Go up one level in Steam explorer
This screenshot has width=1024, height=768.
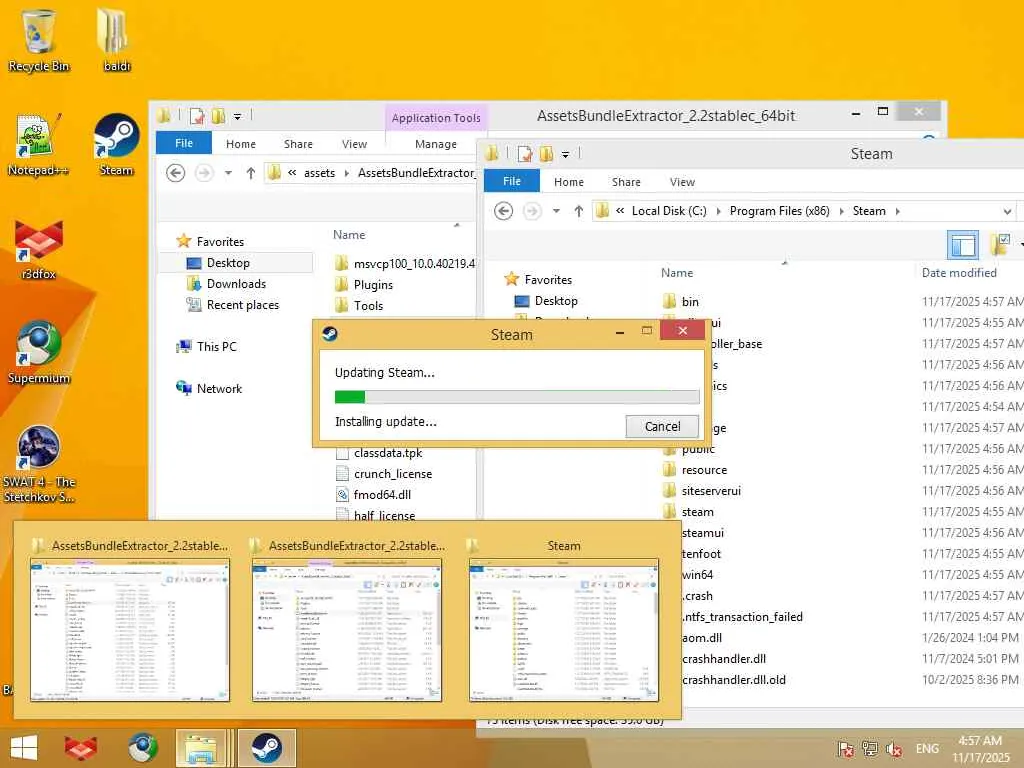[x=579, y=211]
